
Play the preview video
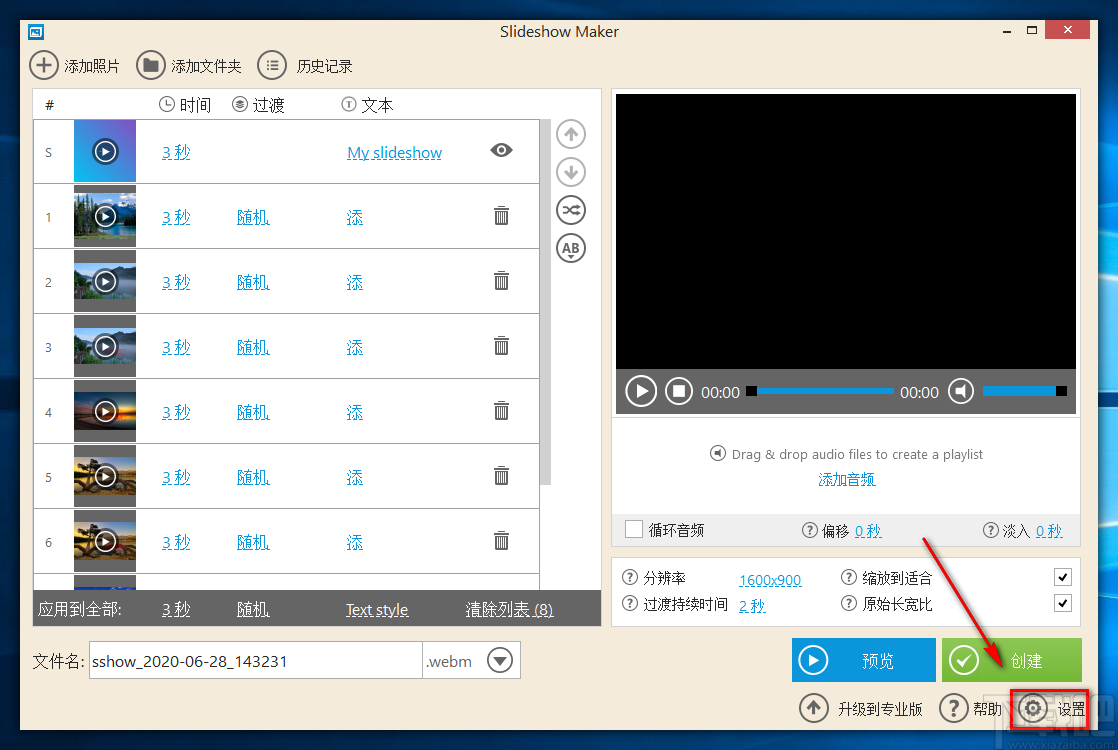641,391
